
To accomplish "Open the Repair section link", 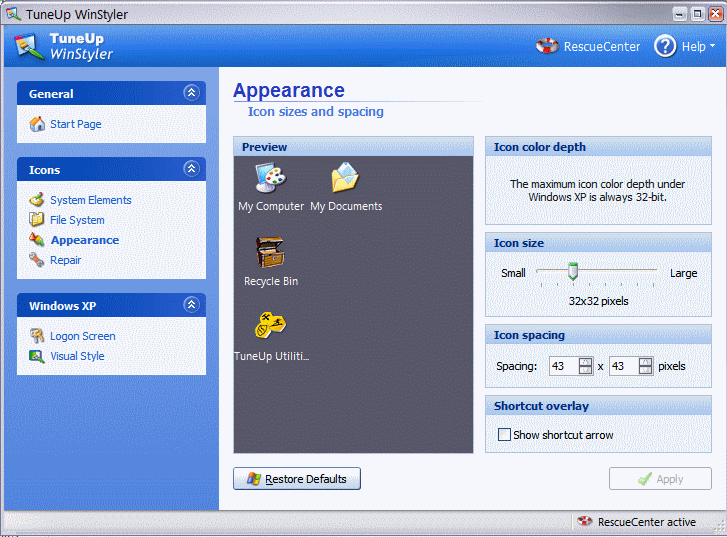I will pyautogui.click(x=65, y=260).
